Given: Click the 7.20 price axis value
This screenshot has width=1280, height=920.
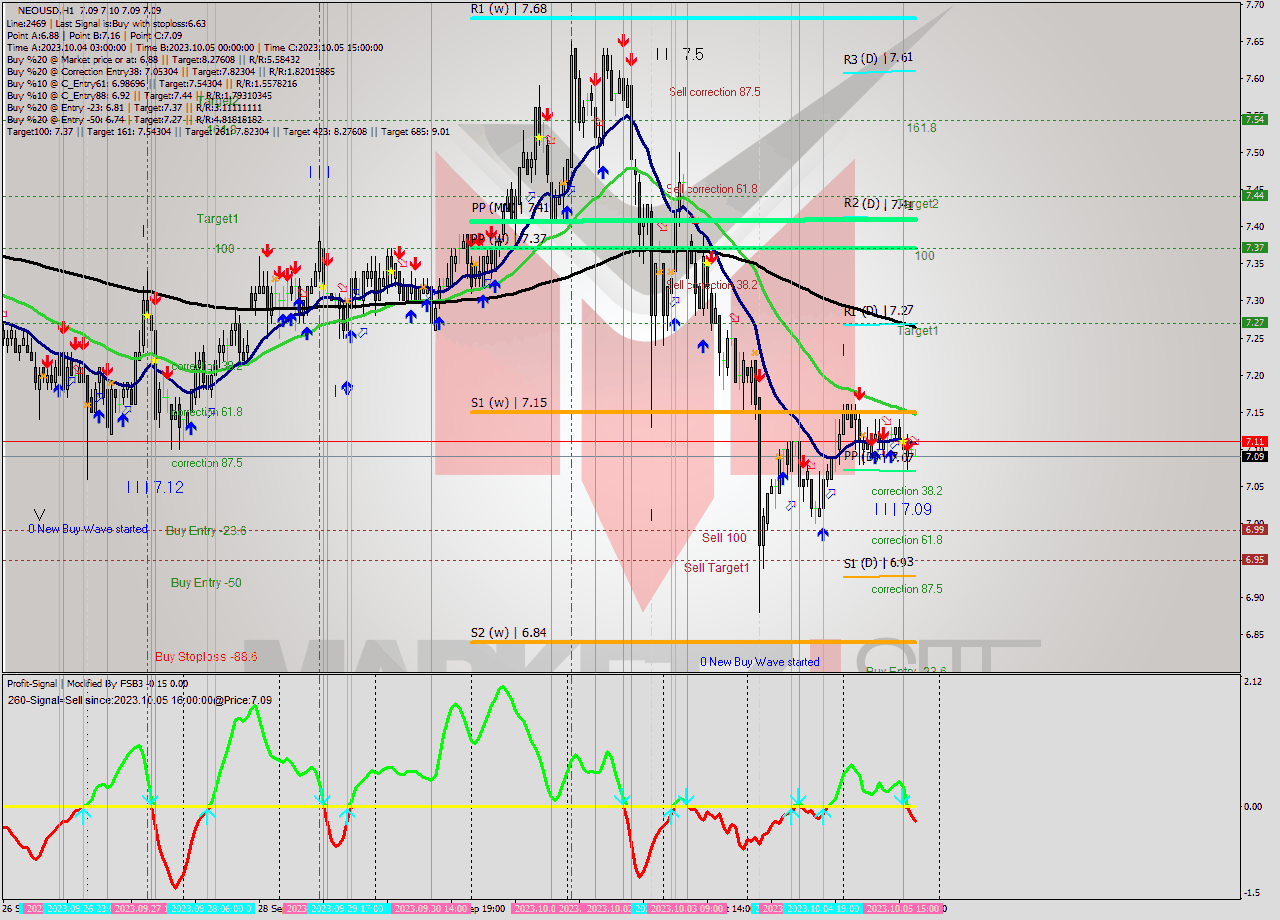Looking at the screenshot, I should [x=1254, y=375].
